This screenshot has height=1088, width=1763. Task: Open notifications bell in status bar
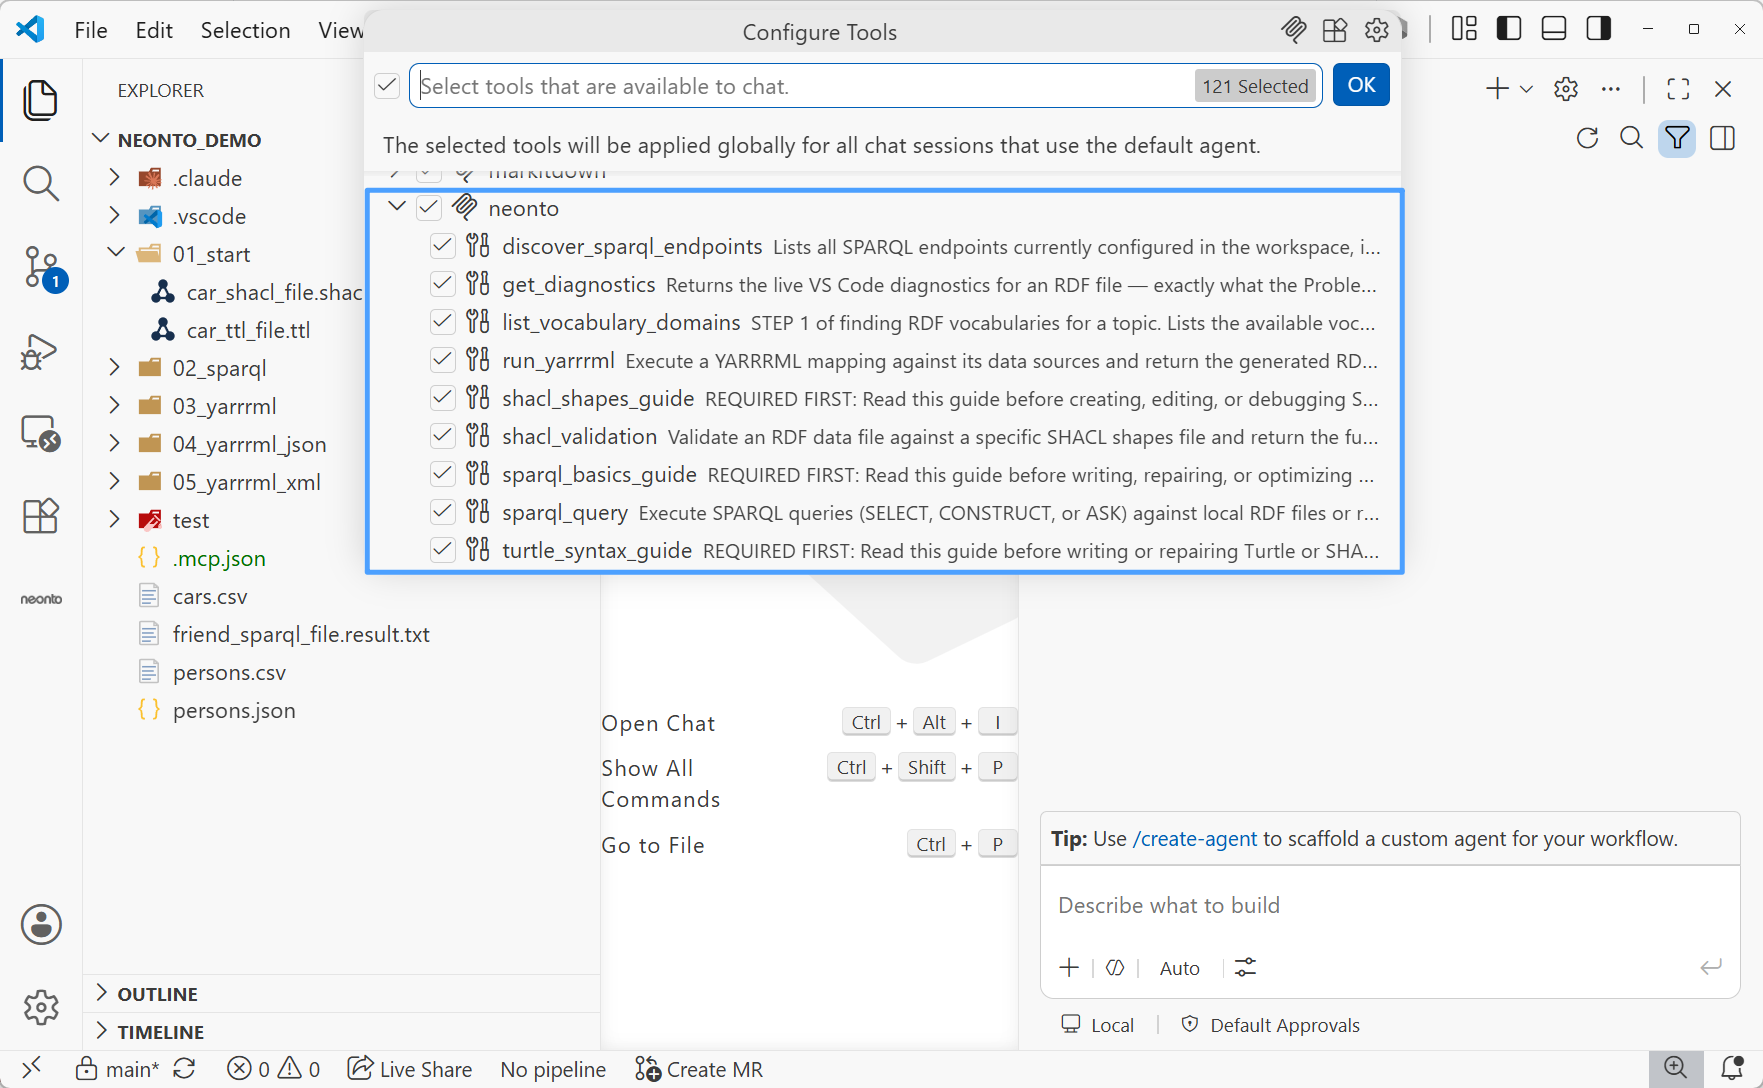1733,1068
